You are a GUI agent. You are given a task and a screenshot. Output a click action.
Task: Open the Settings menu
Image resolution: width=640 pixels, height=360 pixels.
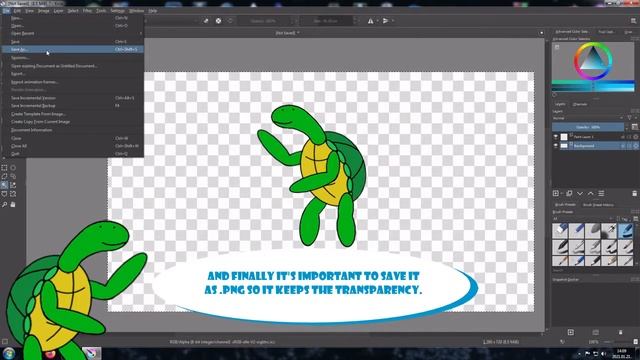pos(118,11)
